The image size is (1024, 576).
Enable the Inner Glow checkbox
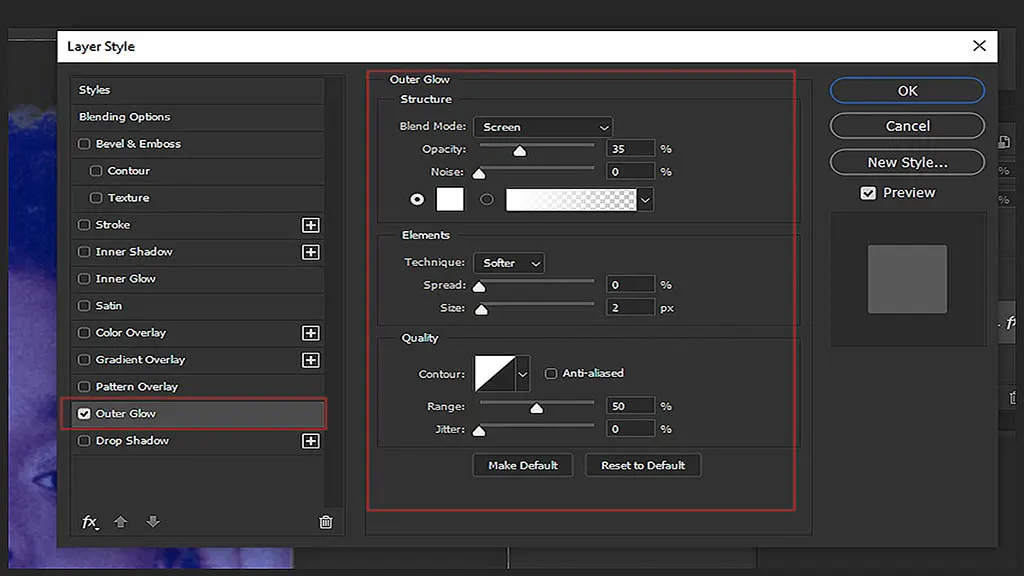point(84,278)
